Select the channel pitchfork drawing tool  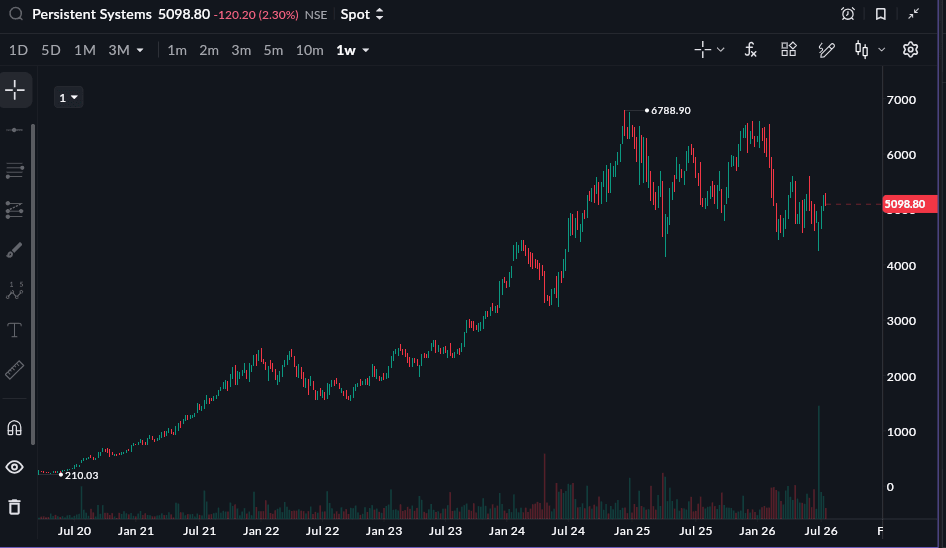coord(14,209)
